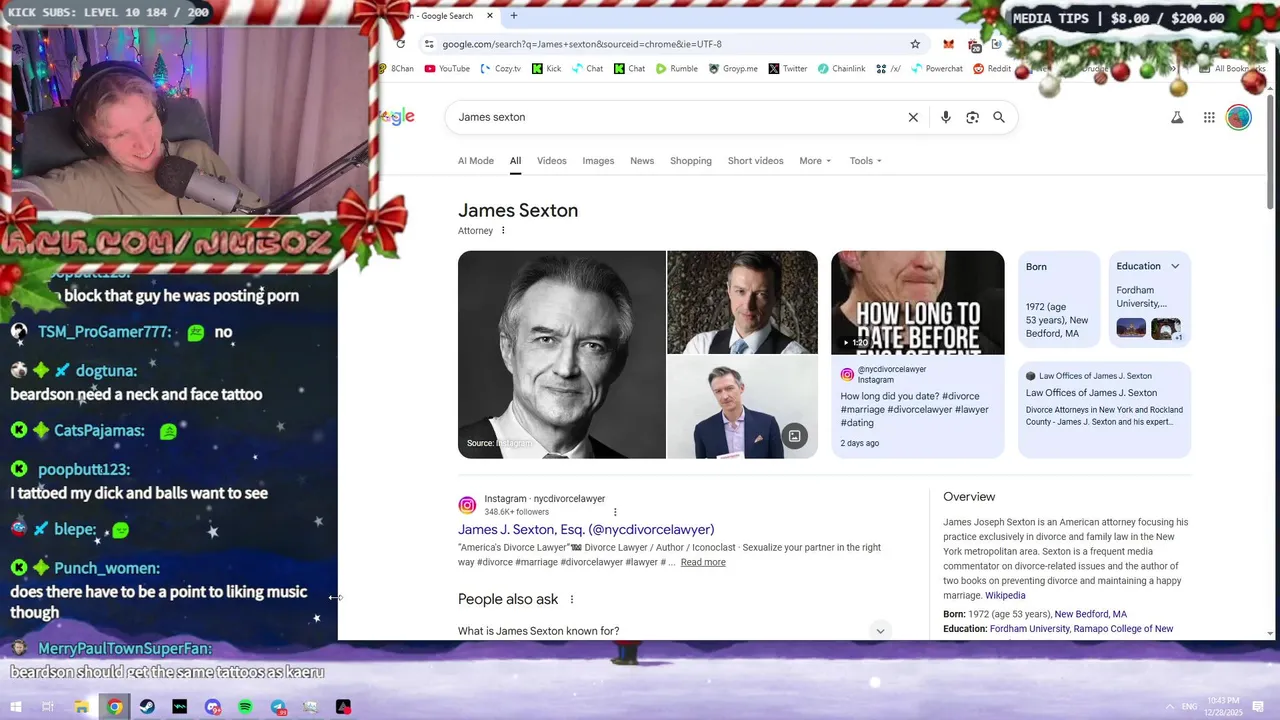1280x720 pixels.
Task: Click the address bar URL
Action: 582,44
